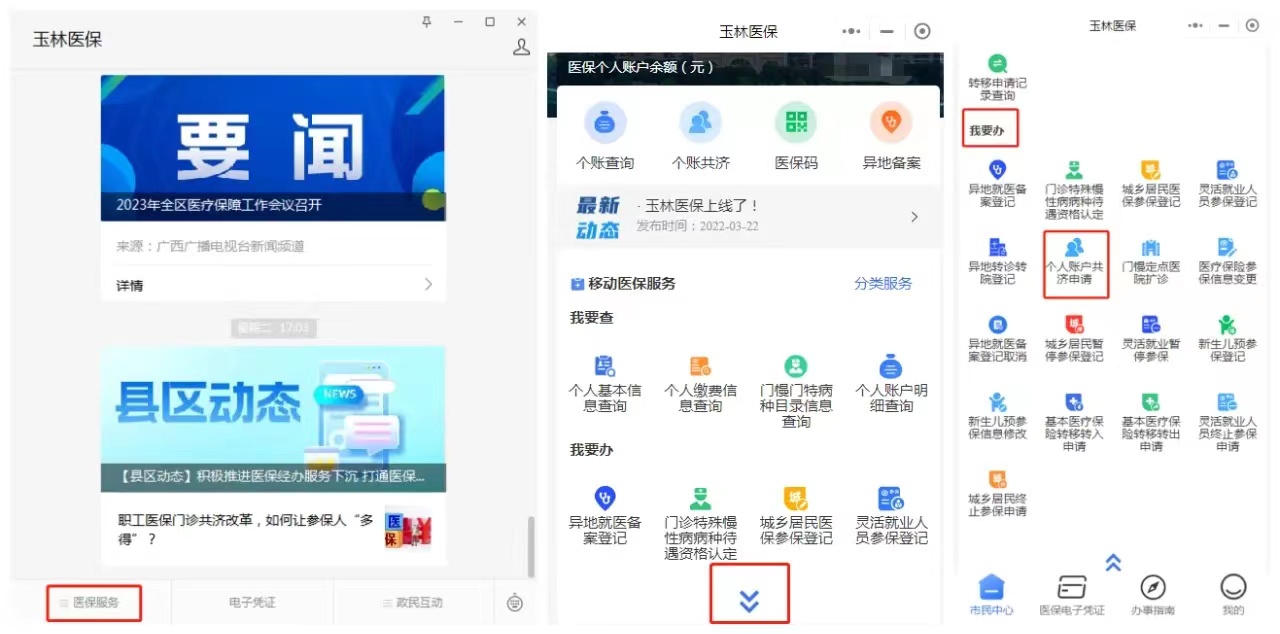The image size is (1280, 634).
Task: Click the 分类服务 link
Action: pyautogui.click(x=883, y=283)
